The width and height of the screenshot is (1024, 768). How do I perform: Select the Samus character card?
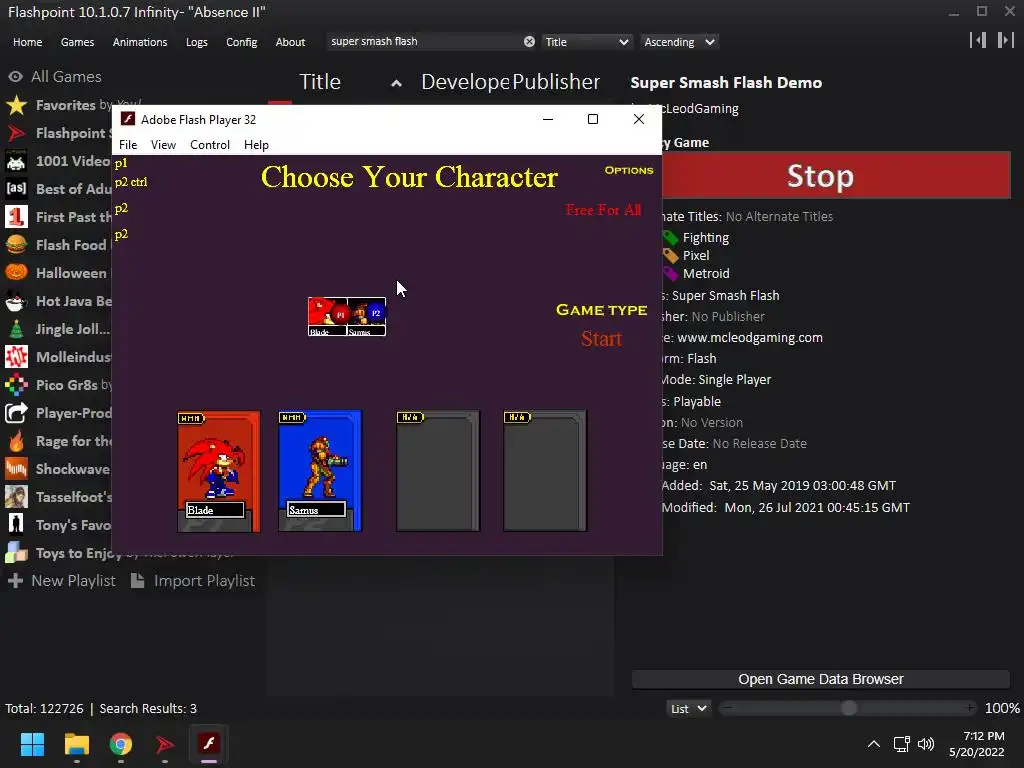pyautogui.click(x=320, y=471)
